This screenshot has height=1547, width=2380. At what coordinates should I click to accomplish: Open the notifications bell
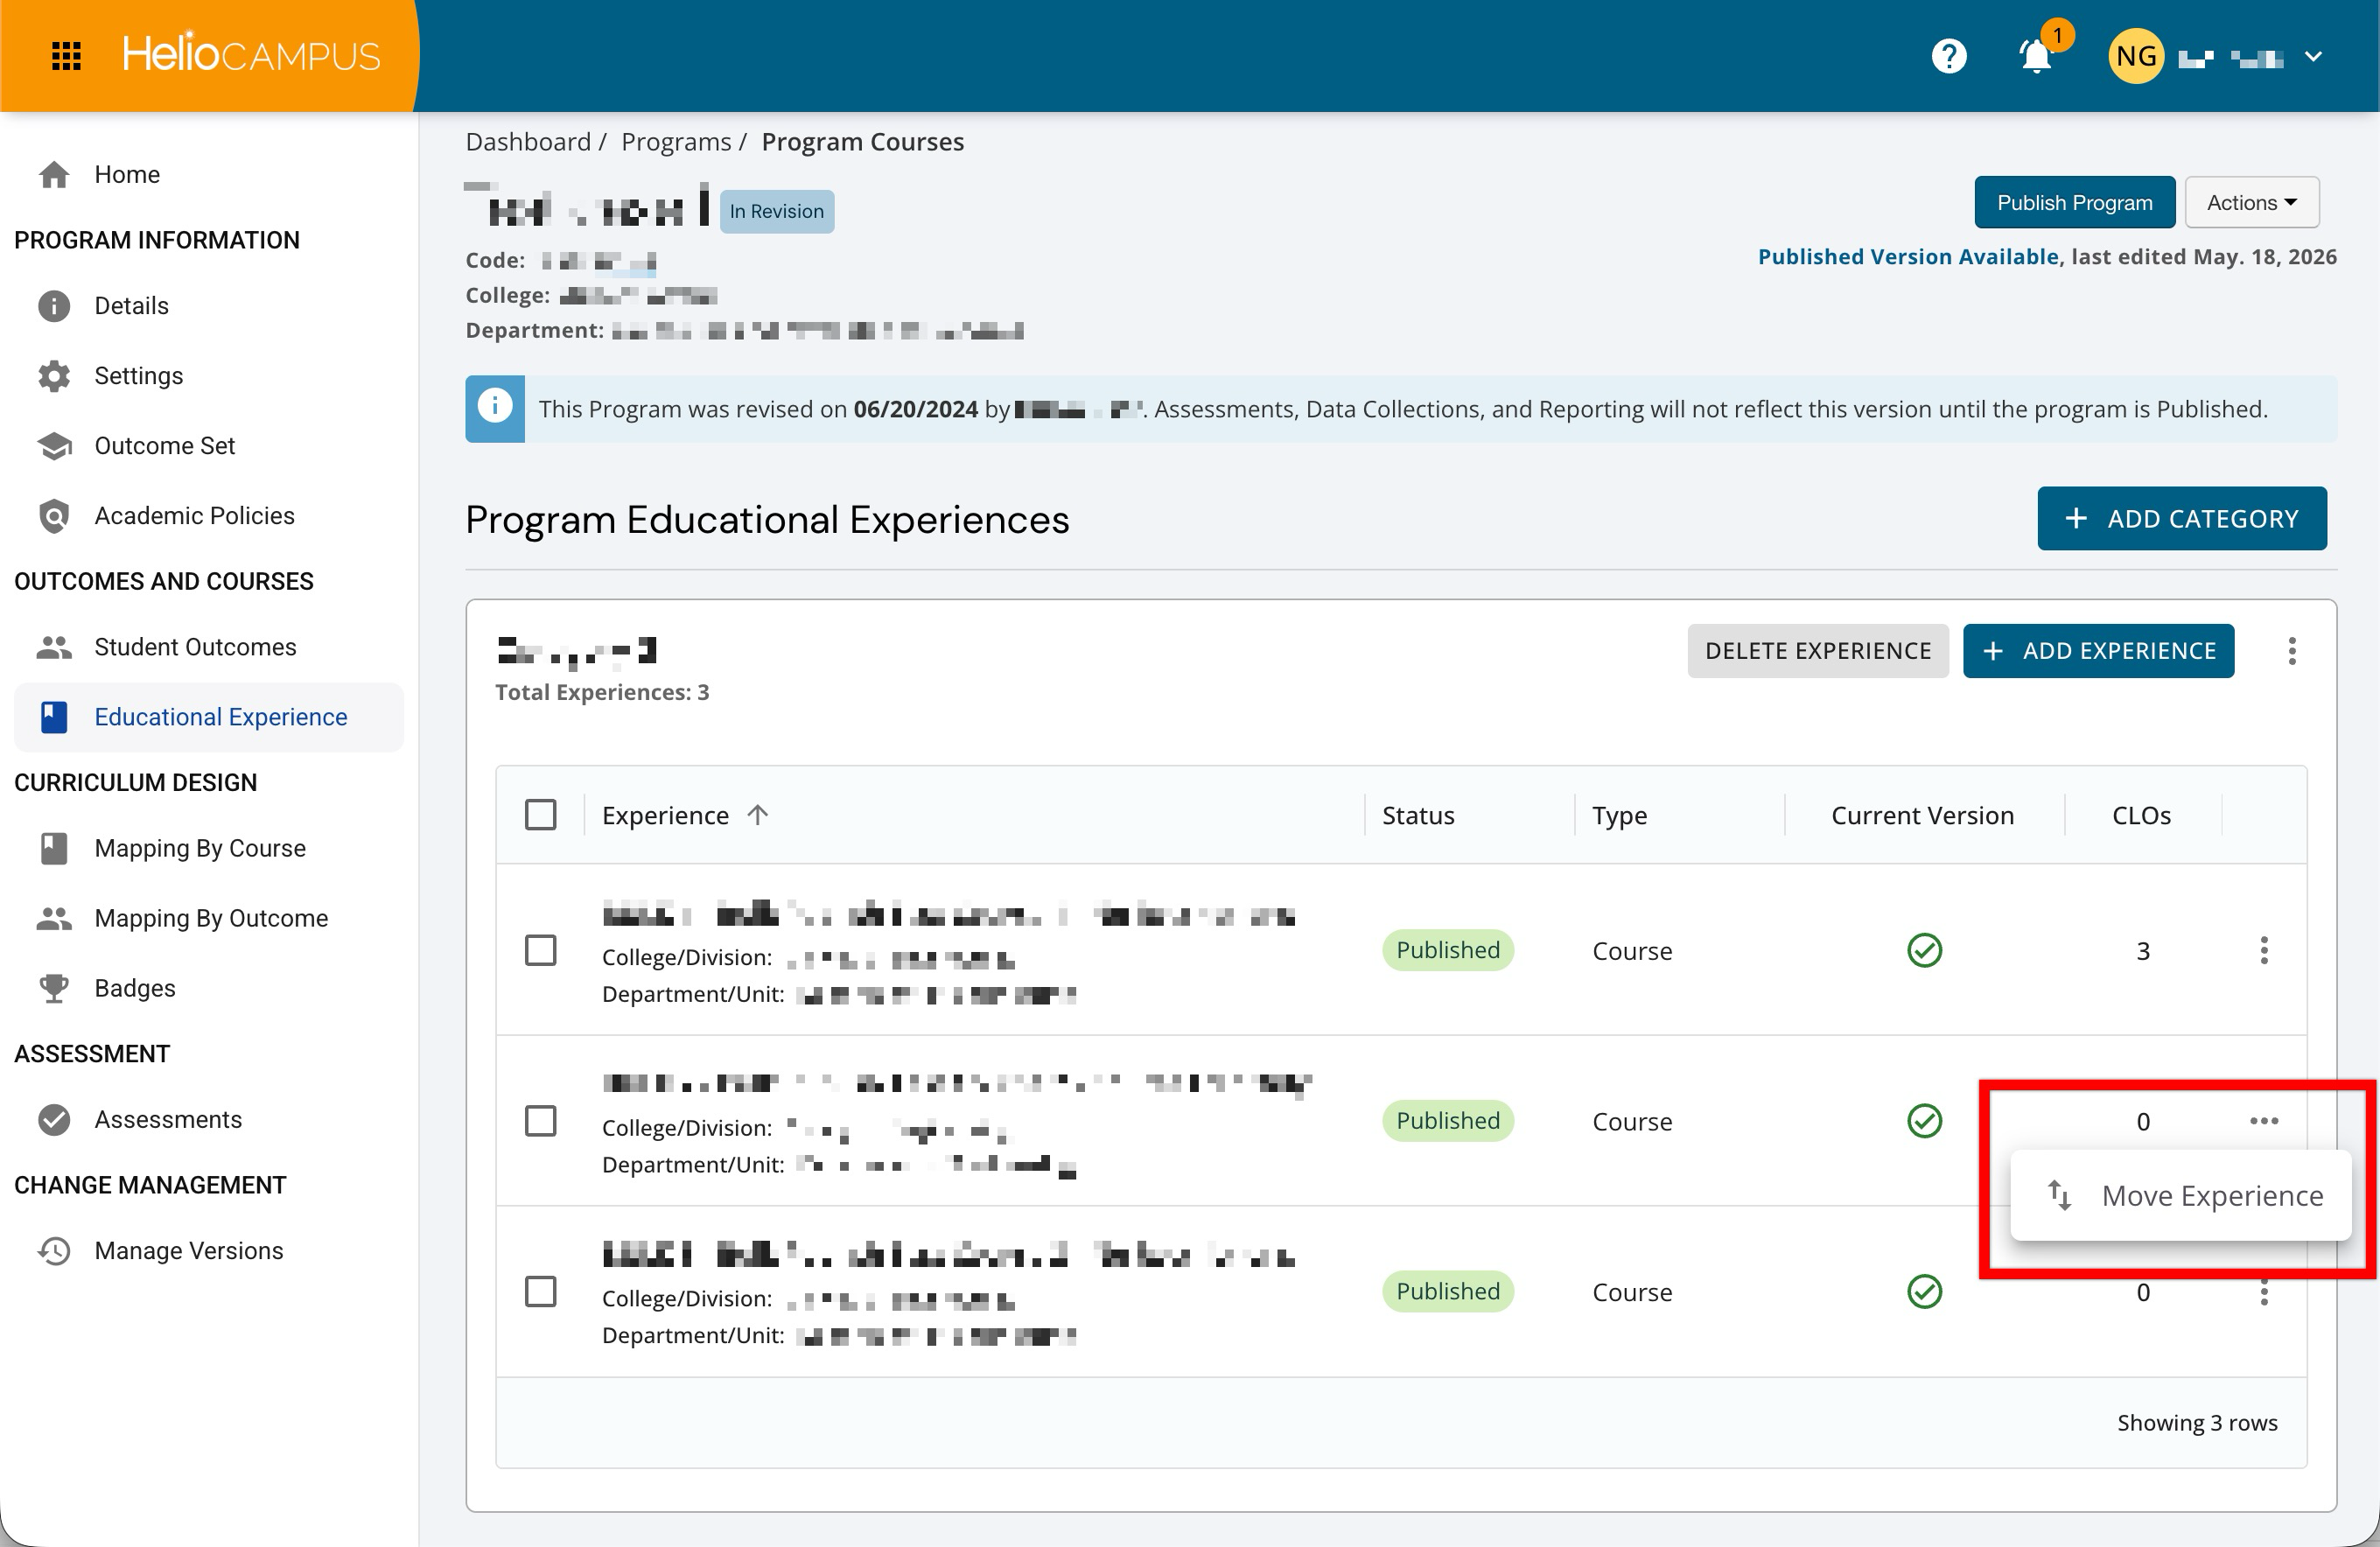click(x=2036, y=56)
